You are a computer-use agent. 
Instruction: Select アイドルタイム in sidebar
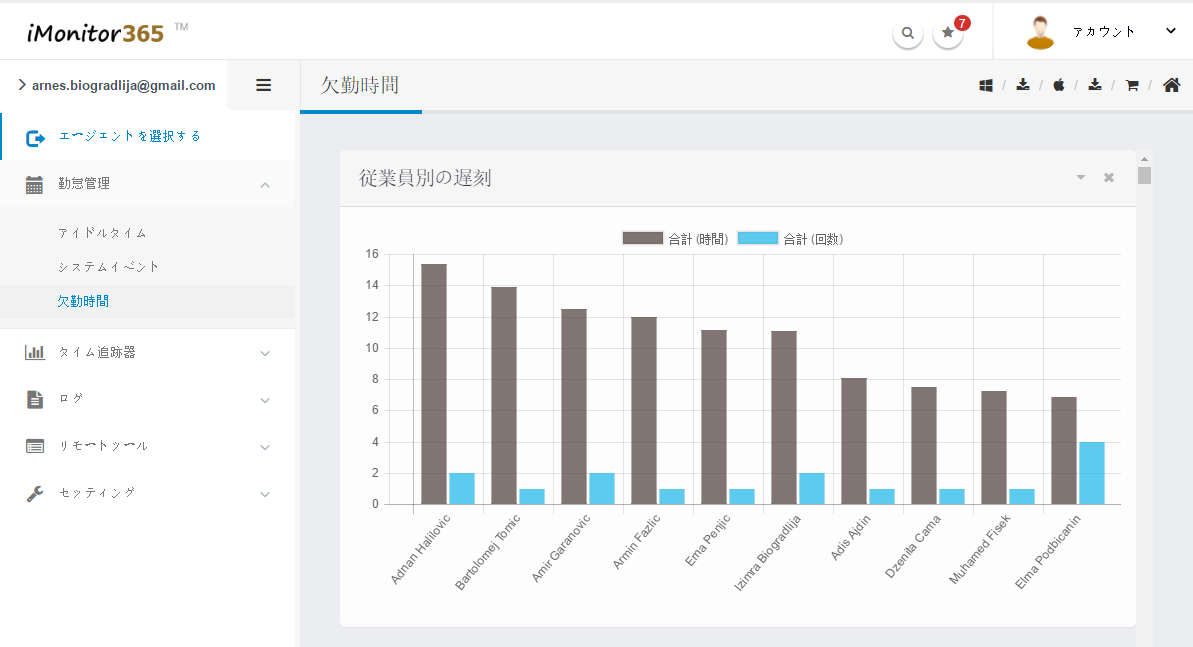click(102, 233)
